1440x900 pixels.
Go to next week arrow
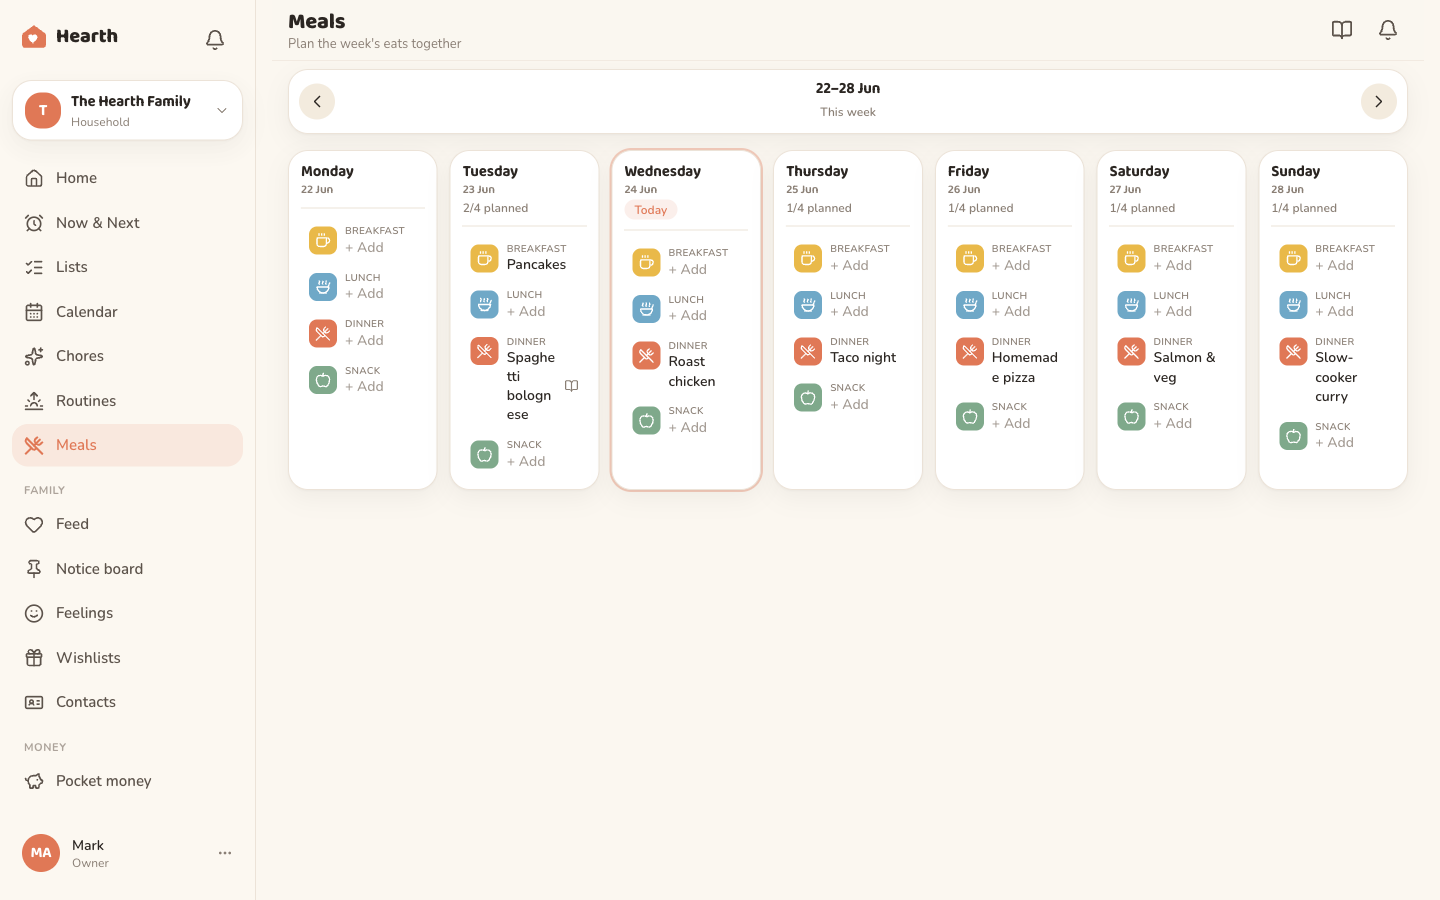[x=1378, y=101]
